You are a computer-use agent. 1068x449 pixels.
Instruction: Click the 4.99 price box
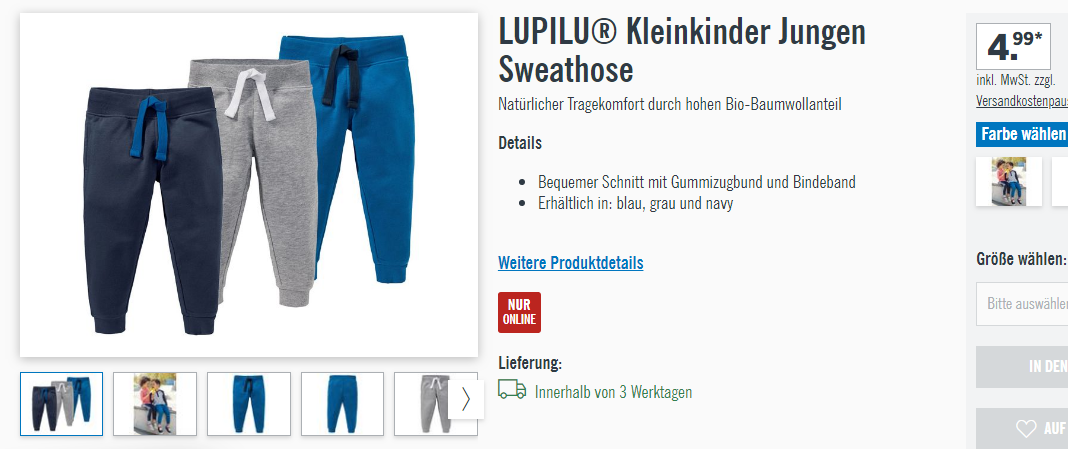coord(1013,46)
